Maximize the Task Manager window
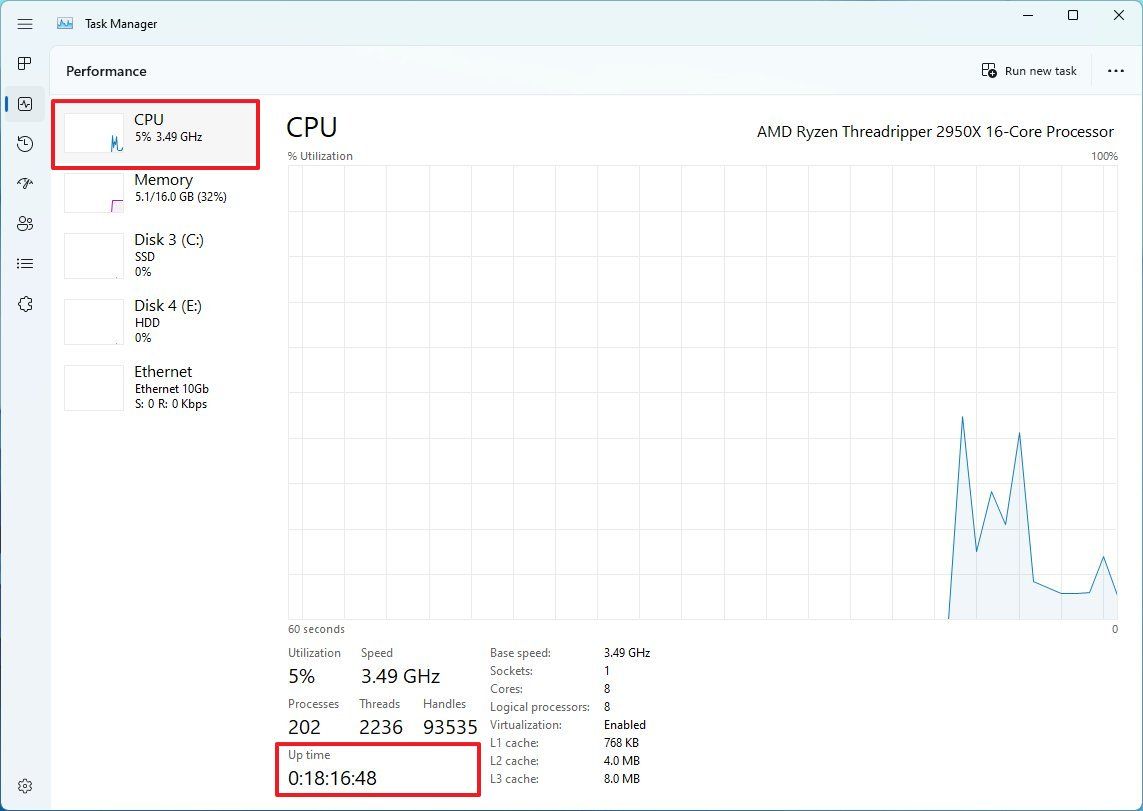The width and height of the screenshot is (1143, 811). point(1073,15)
